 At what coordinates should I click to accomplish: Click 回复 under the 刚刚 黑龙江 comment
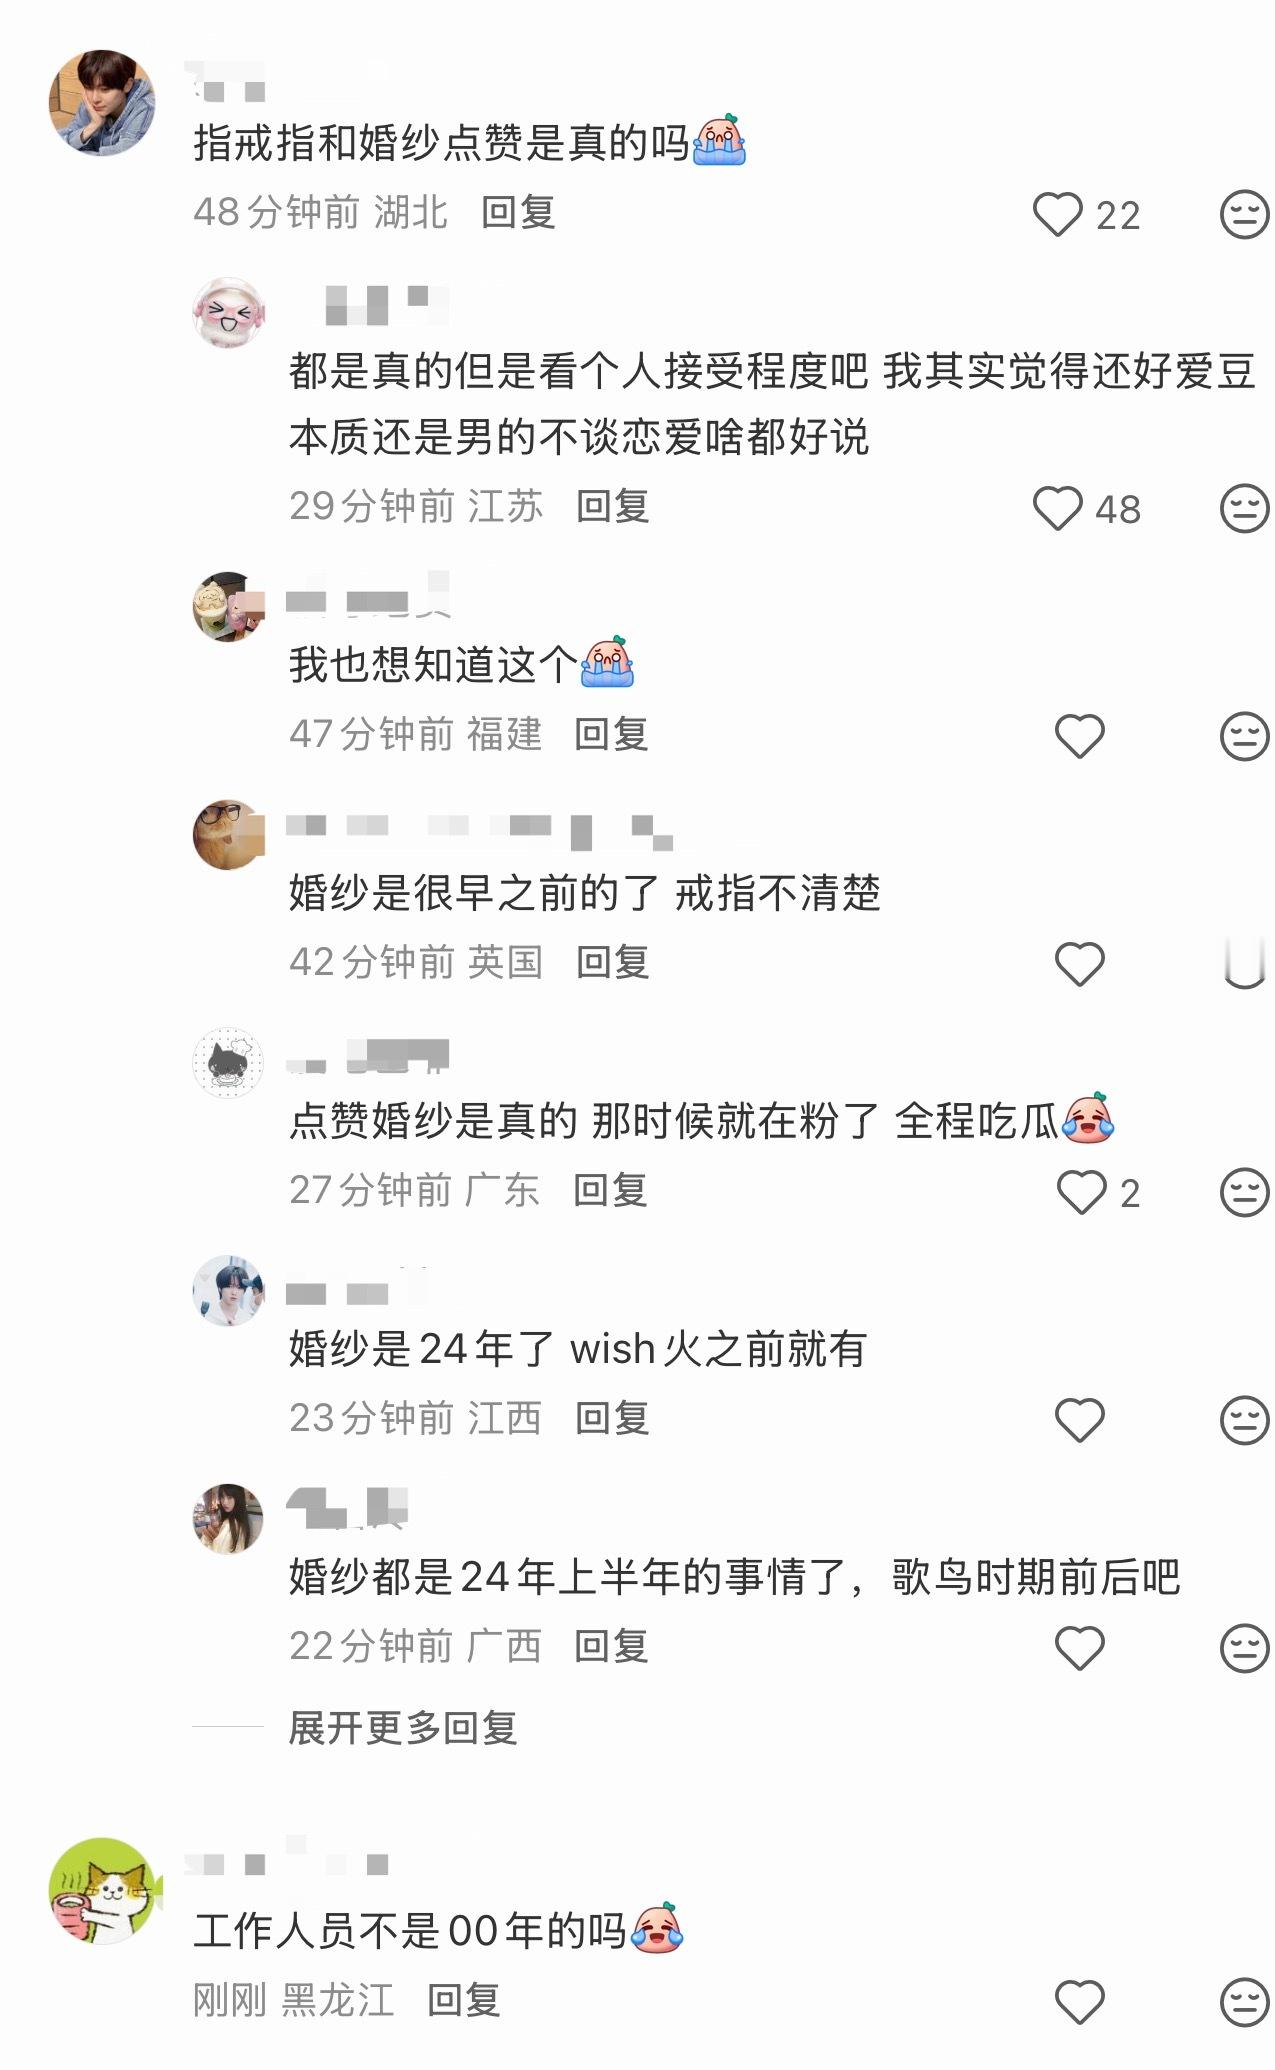[x=464, y=2000]
